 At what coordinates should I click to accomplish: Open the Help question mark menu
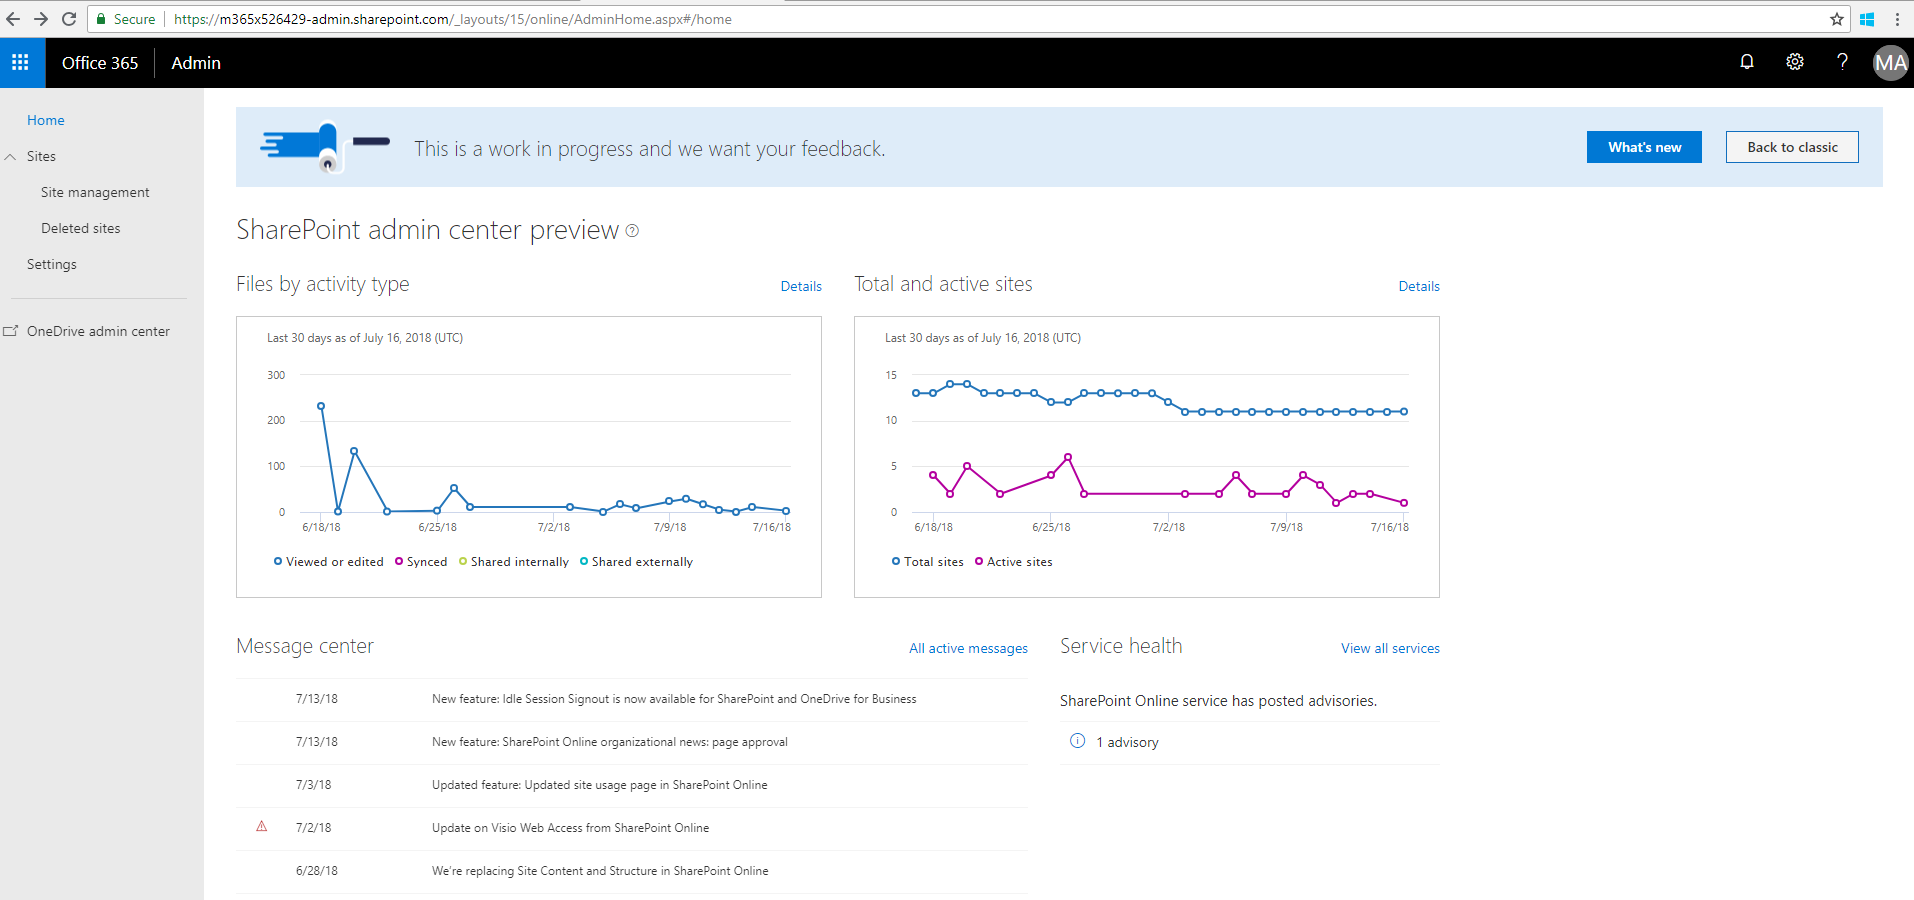coord(1842,61)
